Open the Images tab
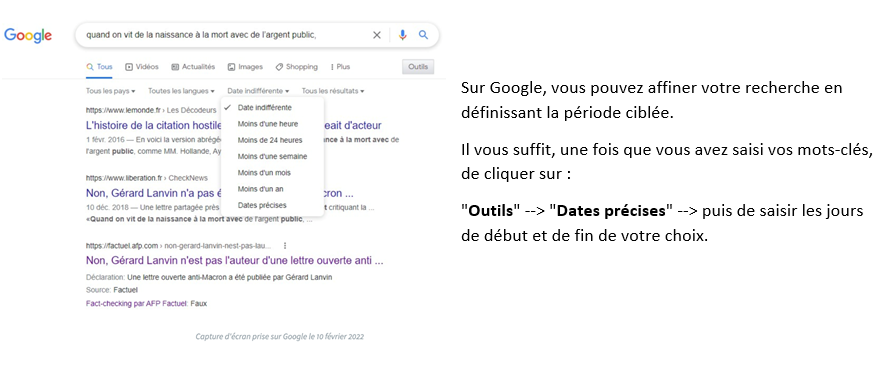Viewport: 881px width, 367px height. click(245, 67)
